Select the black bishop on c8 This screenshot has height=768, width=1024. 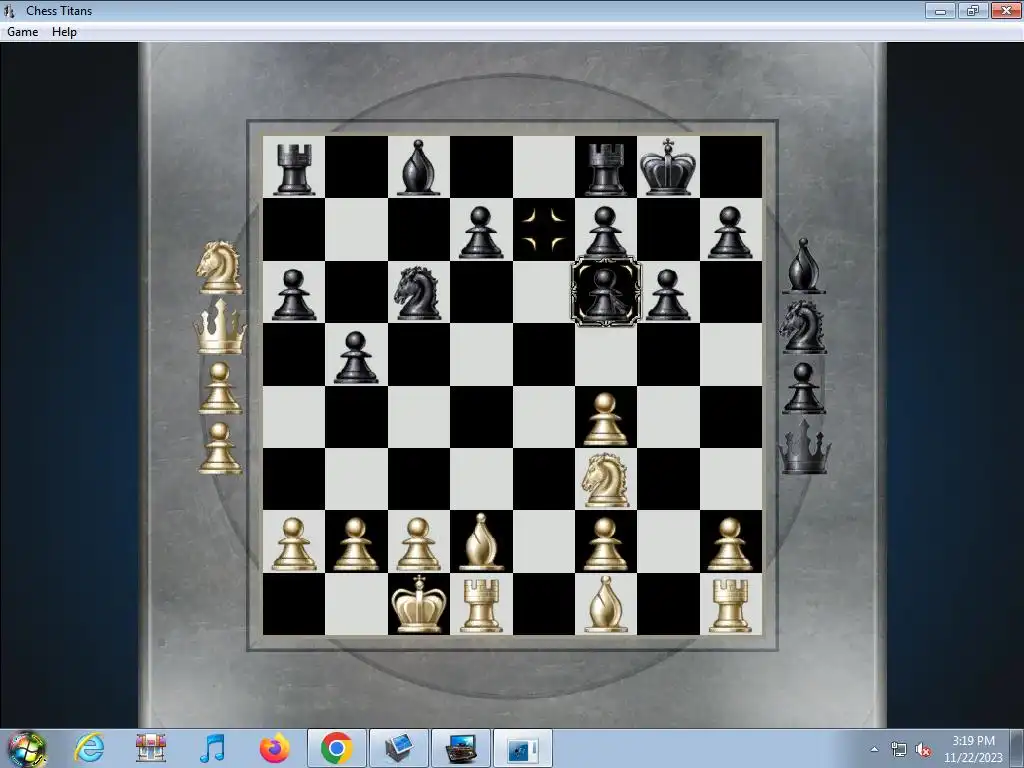418,168
